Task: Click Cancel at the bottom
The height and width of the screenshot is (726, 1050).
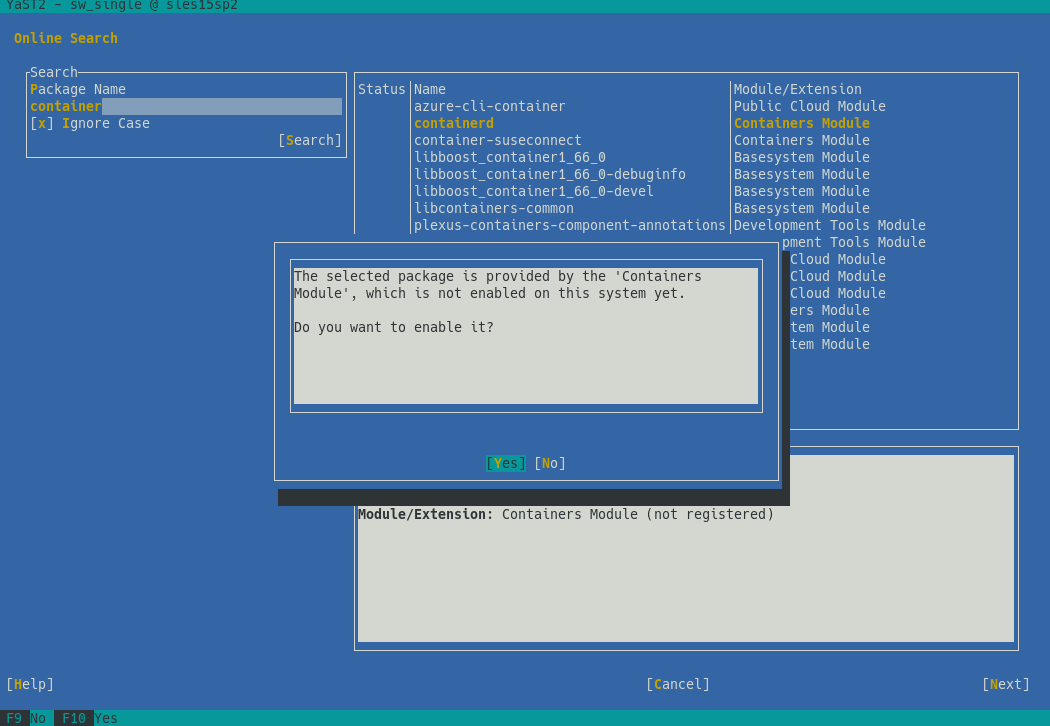Action: coord(677,684)
